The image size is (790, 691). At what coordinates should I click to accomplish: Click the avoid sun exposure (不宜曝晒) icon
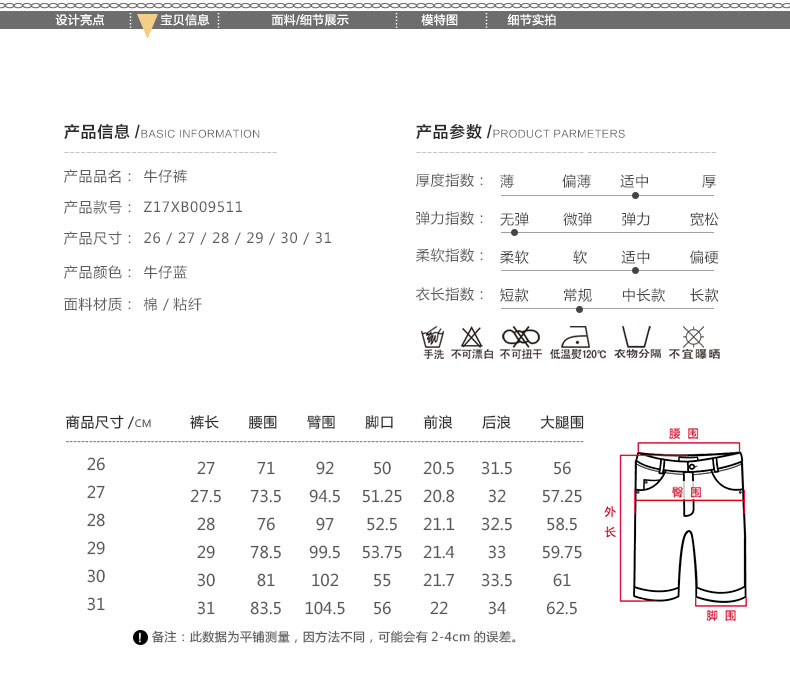693,336
